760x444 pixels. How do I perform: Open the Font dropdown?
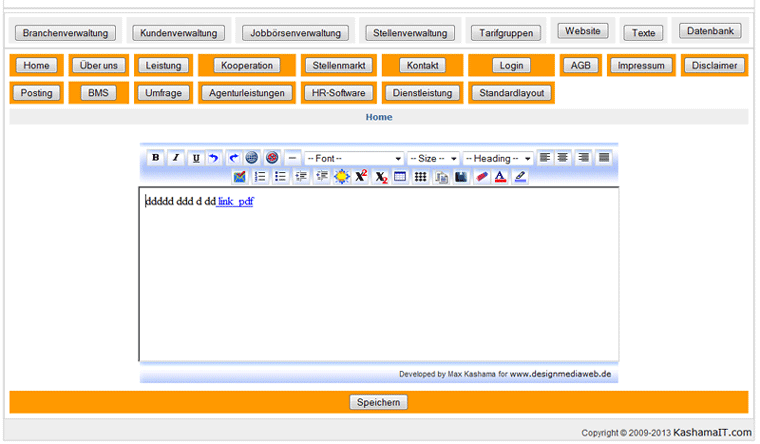click(353, 158)
